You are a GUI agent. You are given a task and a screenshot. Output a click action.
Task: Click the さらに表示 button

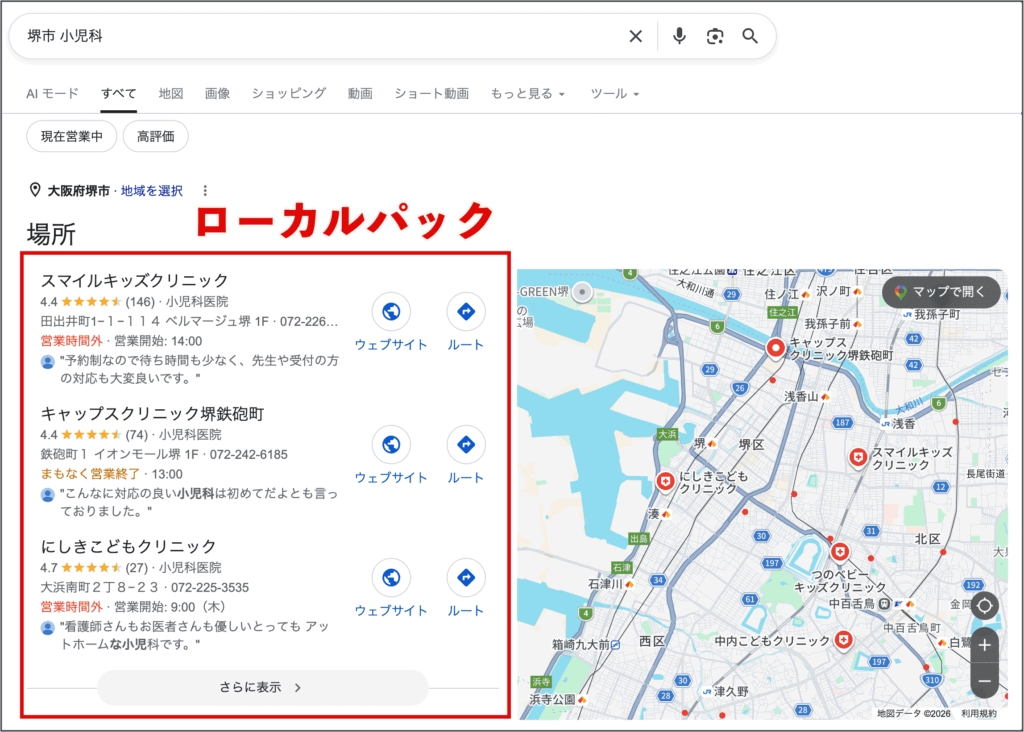[x=263, y=688]
